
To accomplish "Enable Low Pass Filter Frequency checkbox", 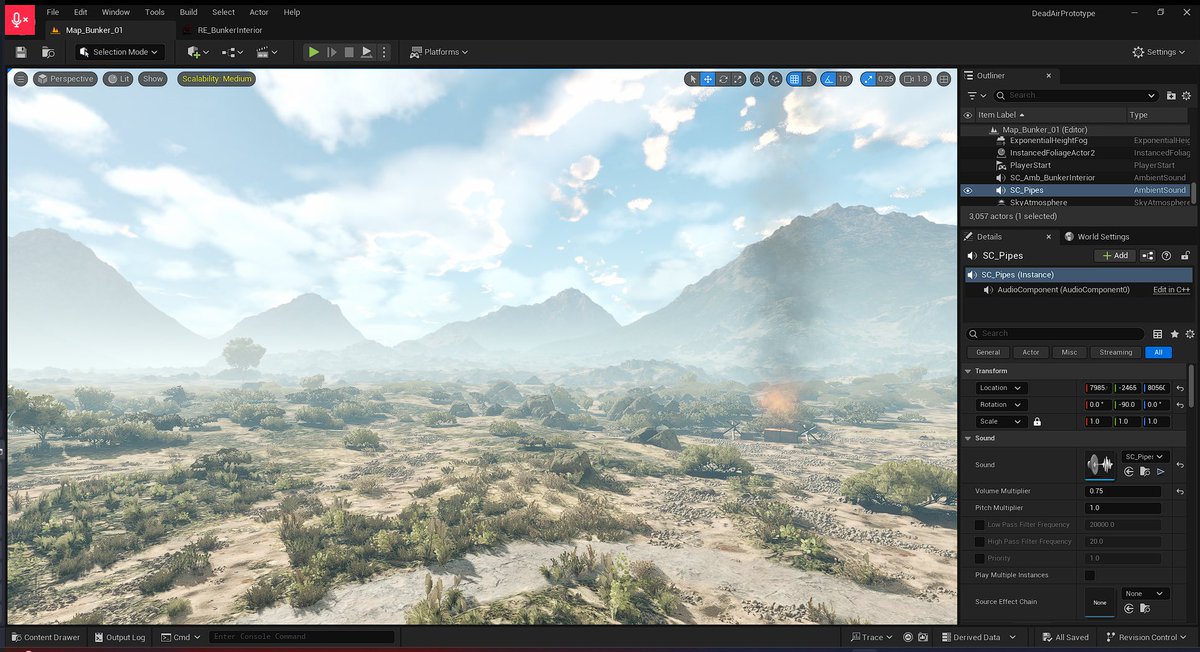I will 980,525.
